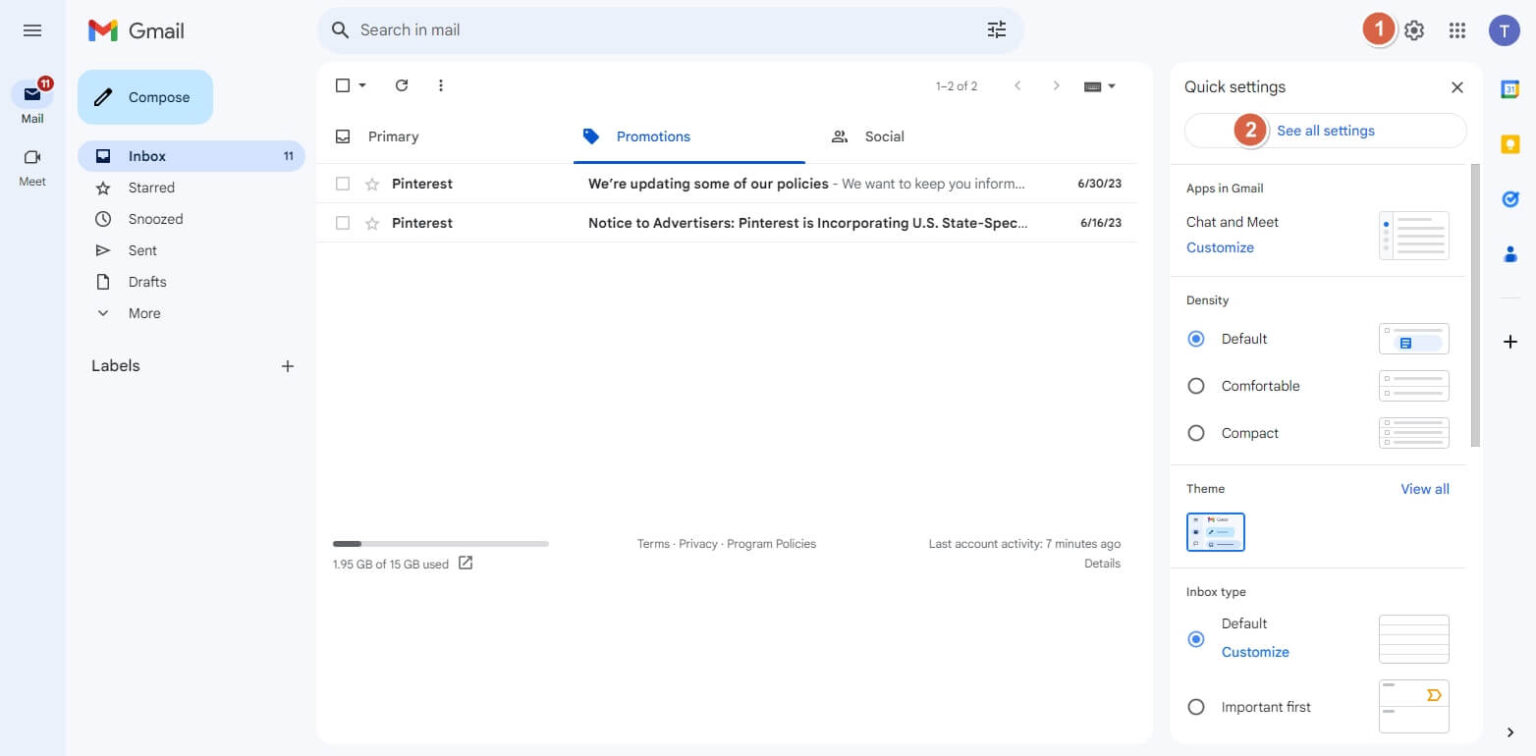1536x756 pixels.
Task: Switch to the Social tab
Action: pyautogui.click(x=885, y=136)
